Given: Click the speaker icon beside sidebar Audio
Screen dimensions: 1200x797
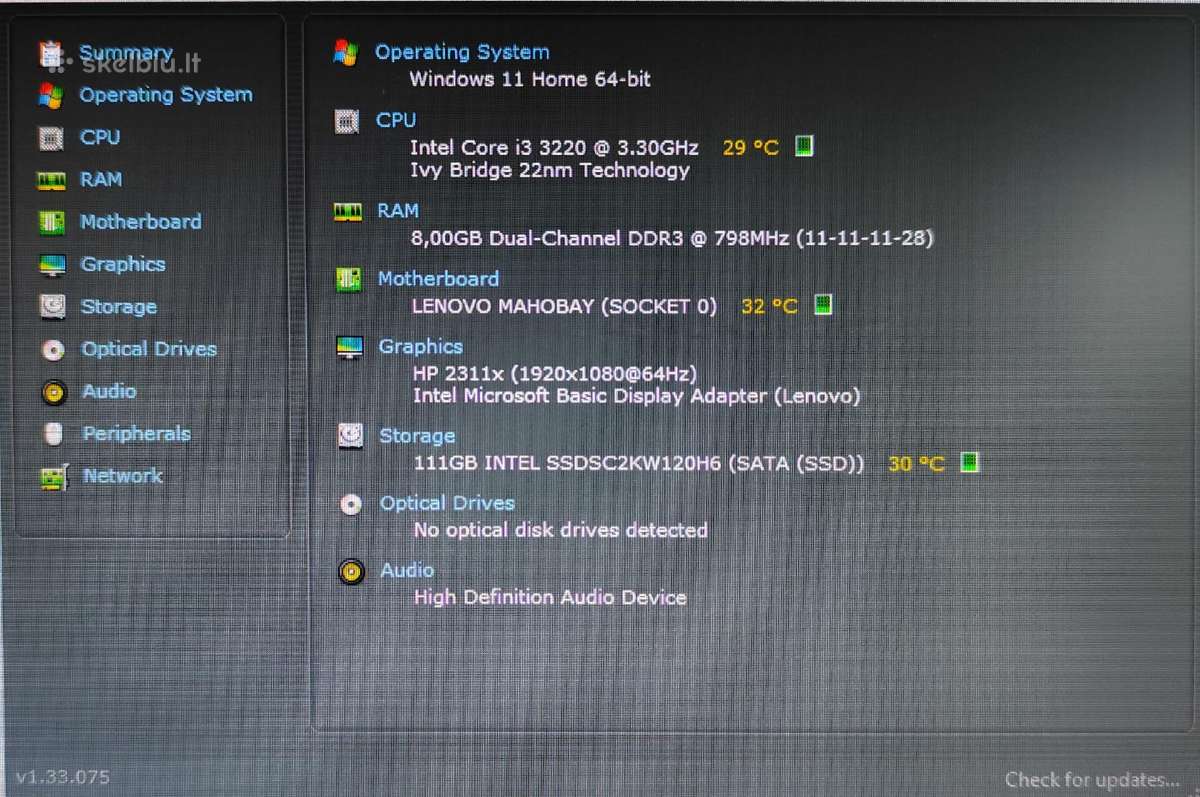Looking at the screenshot, I should coord(54,392).
